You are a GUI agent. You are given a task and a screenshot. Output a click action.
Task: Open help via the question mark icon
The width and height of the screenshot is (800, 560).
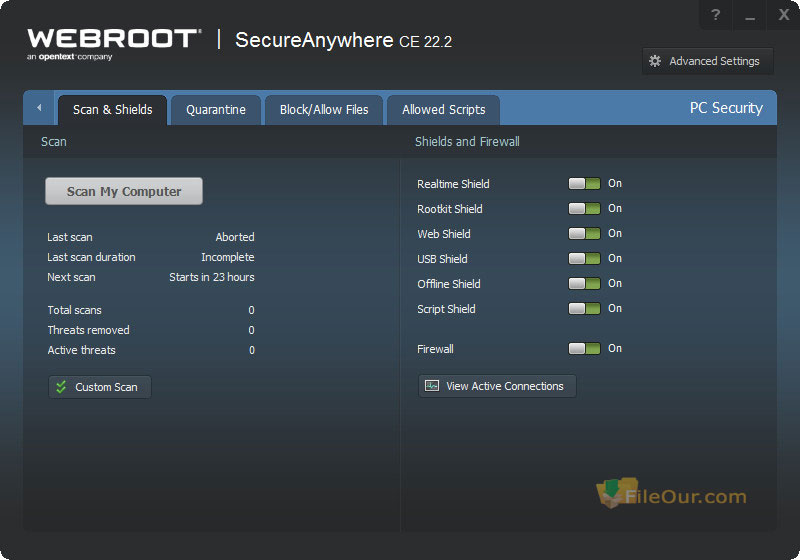point(716,15)
